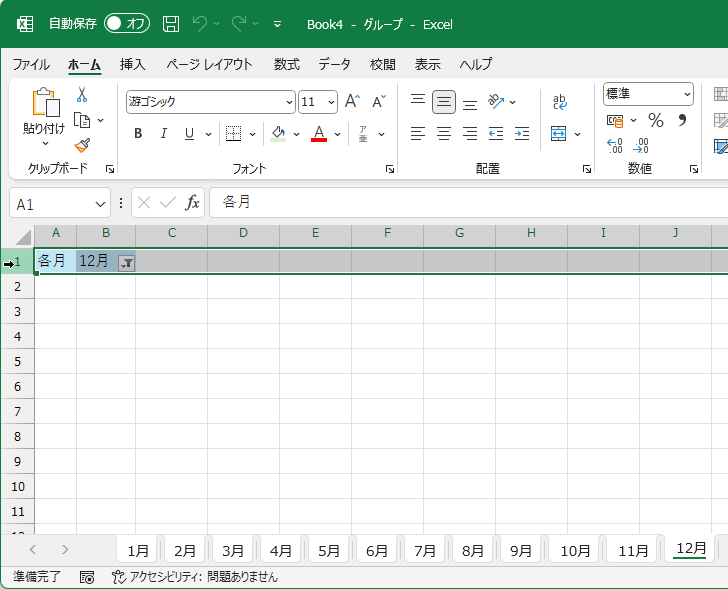Click the Middle Align icon
Image resolution: width=728 pixels, height=589 pixels.
coord(444,102)
